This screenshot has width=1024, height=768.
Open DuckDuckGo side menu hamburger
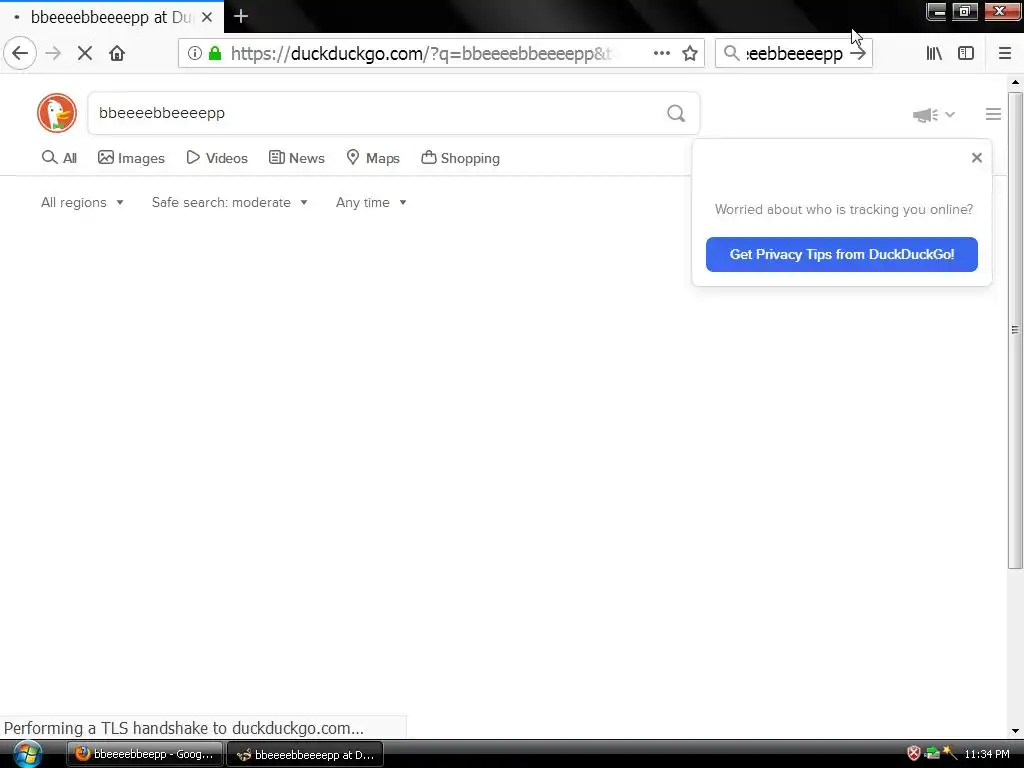[993, 114]
